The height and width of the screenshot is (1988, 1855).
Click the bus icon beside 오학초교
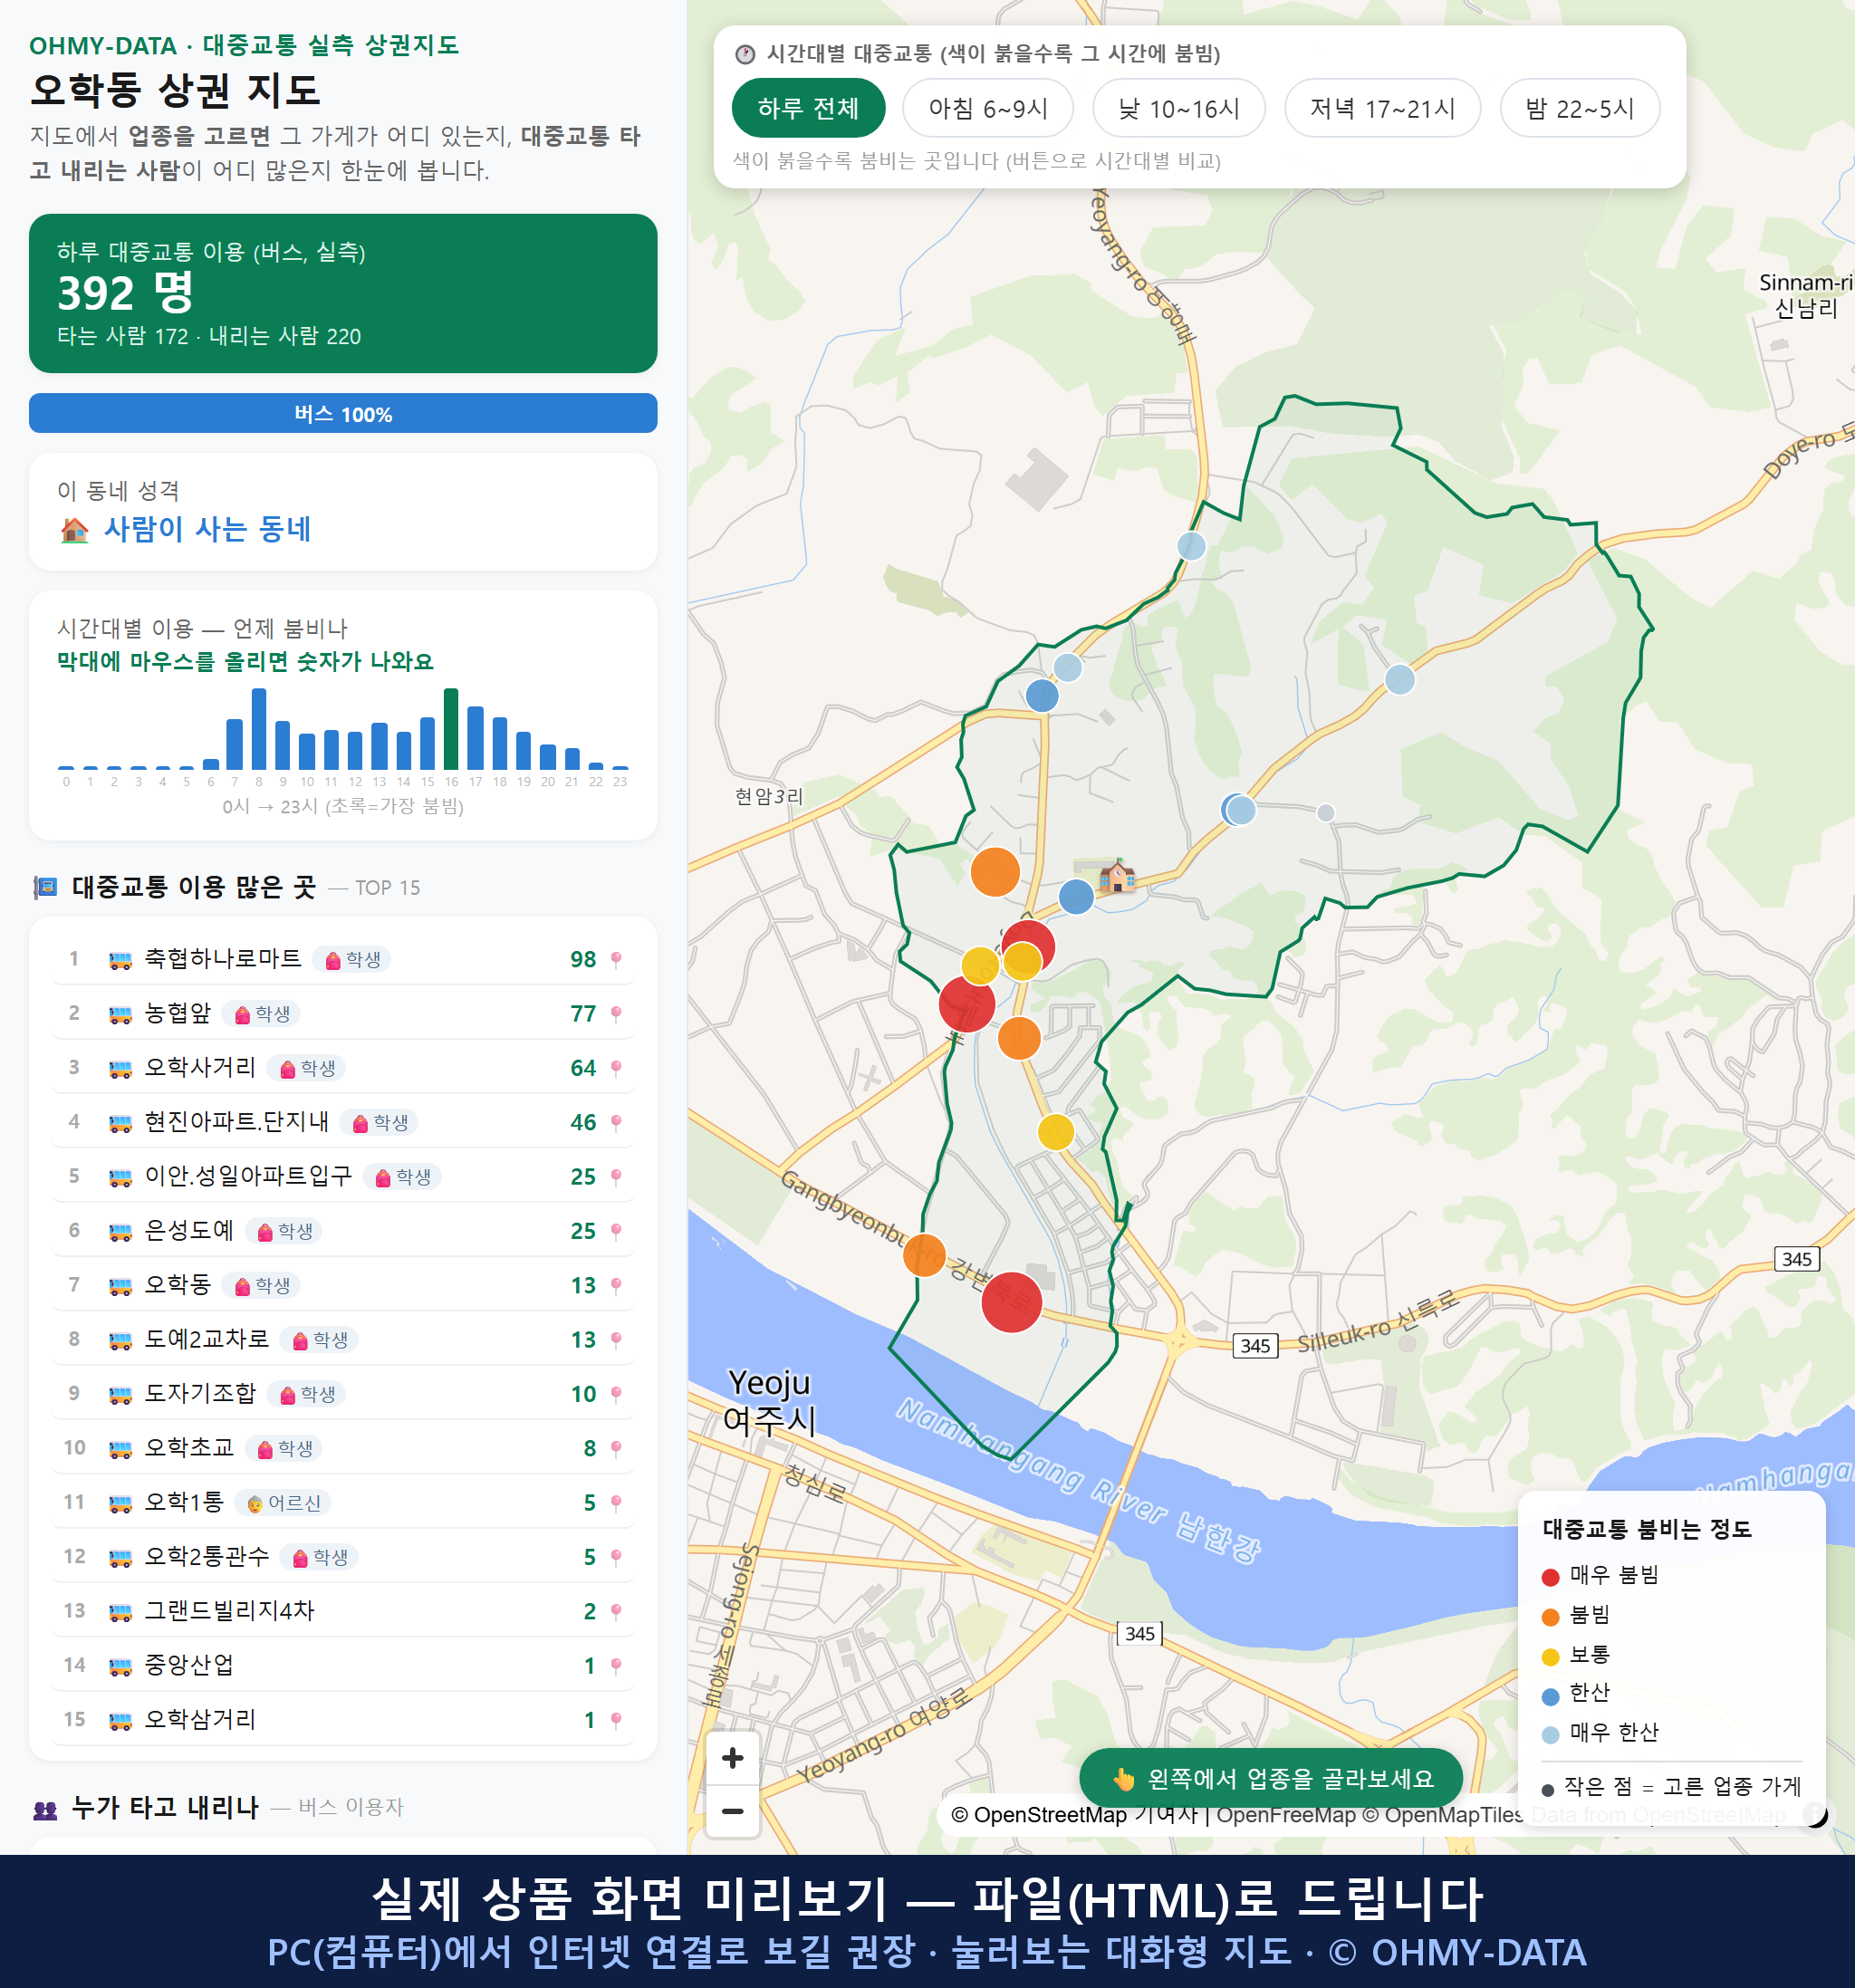[x=120, y=1449]
